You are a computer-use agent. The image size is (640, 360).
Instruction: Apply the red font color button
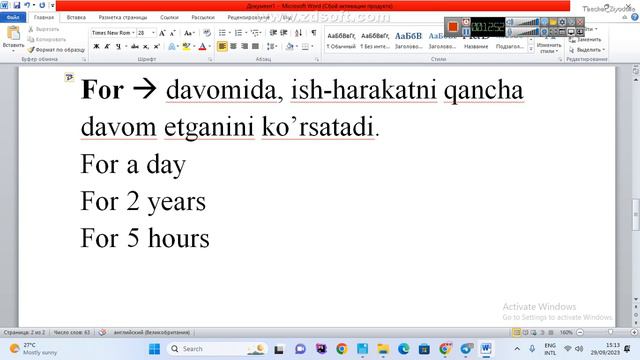tap(202, 47)
